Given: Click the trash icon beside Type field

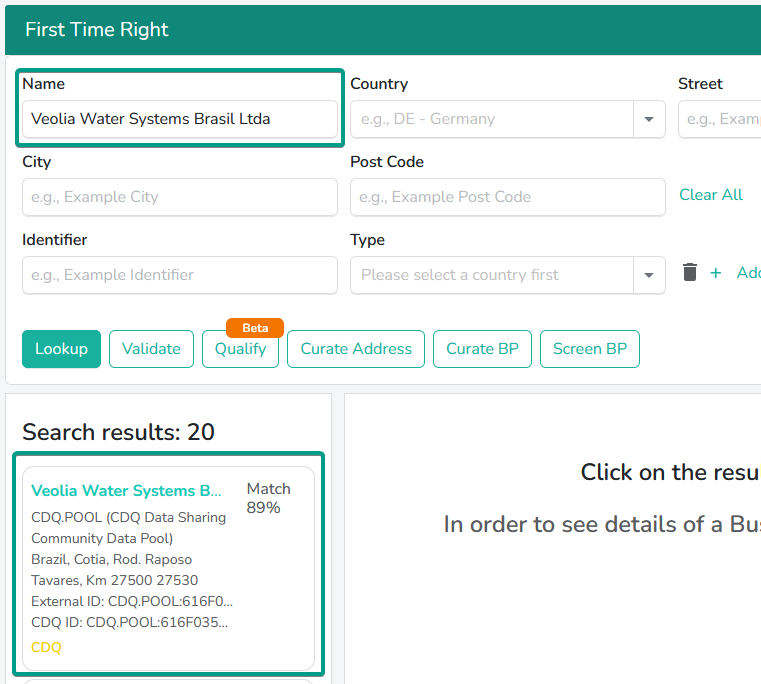Looking at the screenshot, I should click(x=690, y=272).
